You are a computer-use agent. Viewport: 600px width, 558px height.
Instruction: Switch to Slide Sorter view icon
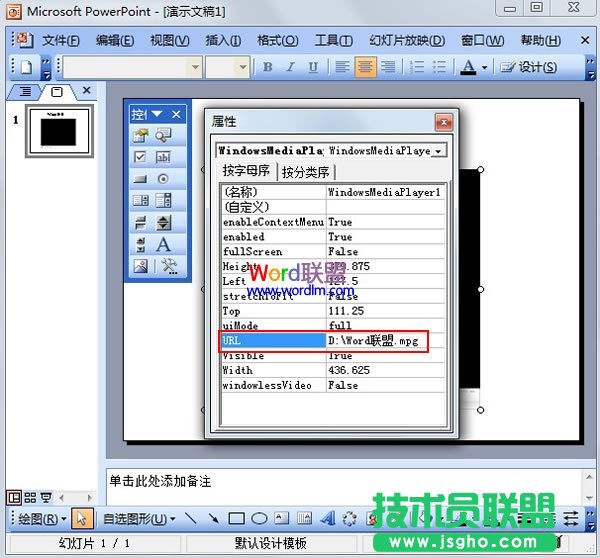point(30,498)
